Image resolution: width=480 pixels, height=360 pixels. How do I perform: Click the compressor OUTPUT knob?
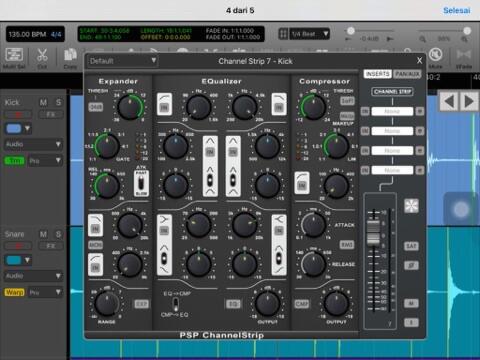pyautogui.click(x=336, y=303)
